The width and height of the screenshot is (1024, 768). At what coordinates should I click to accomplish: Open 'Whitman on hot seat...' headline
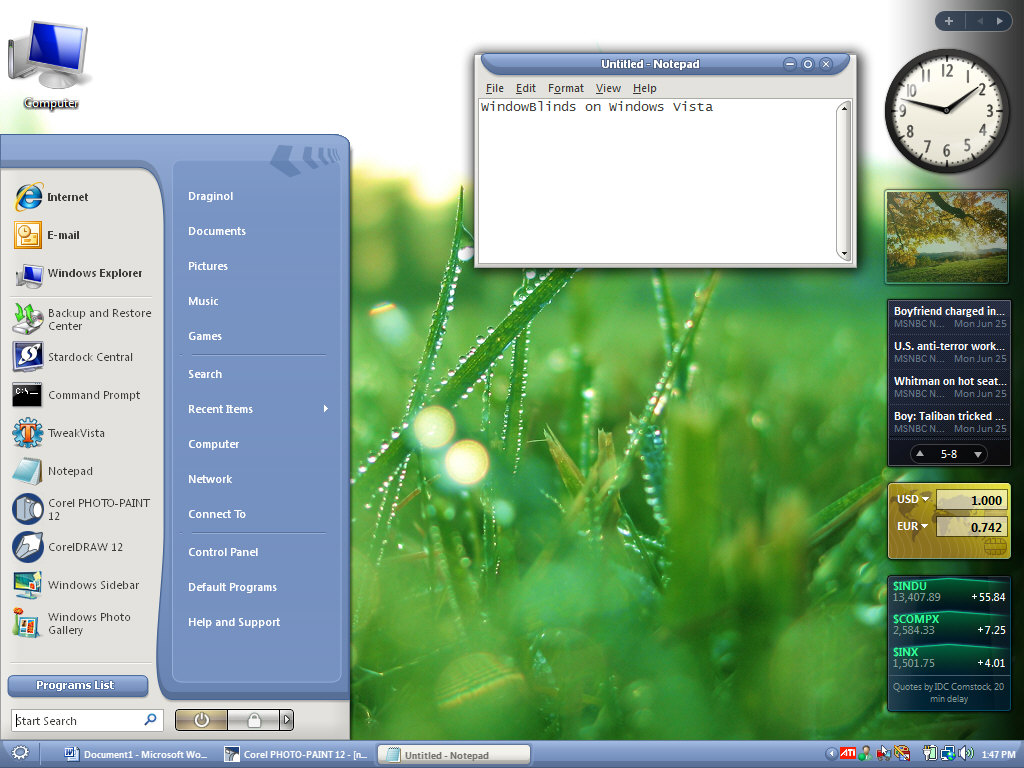coord(950,387)
